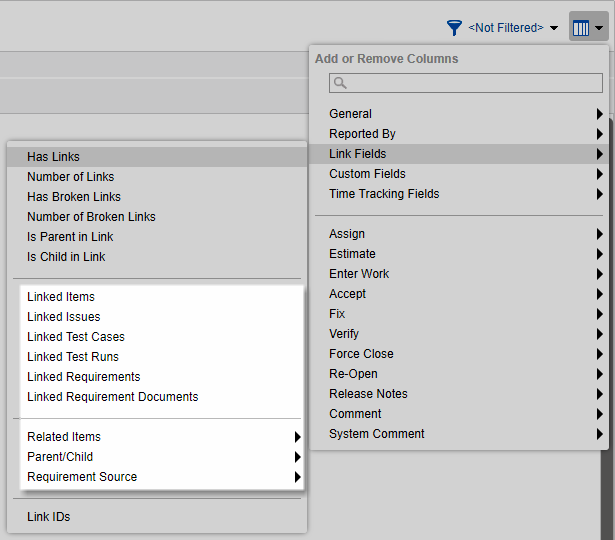The width and height of the screenshot is (615, 540).
Task: Expand the Reported By submenu
Action: pos(362,134)
